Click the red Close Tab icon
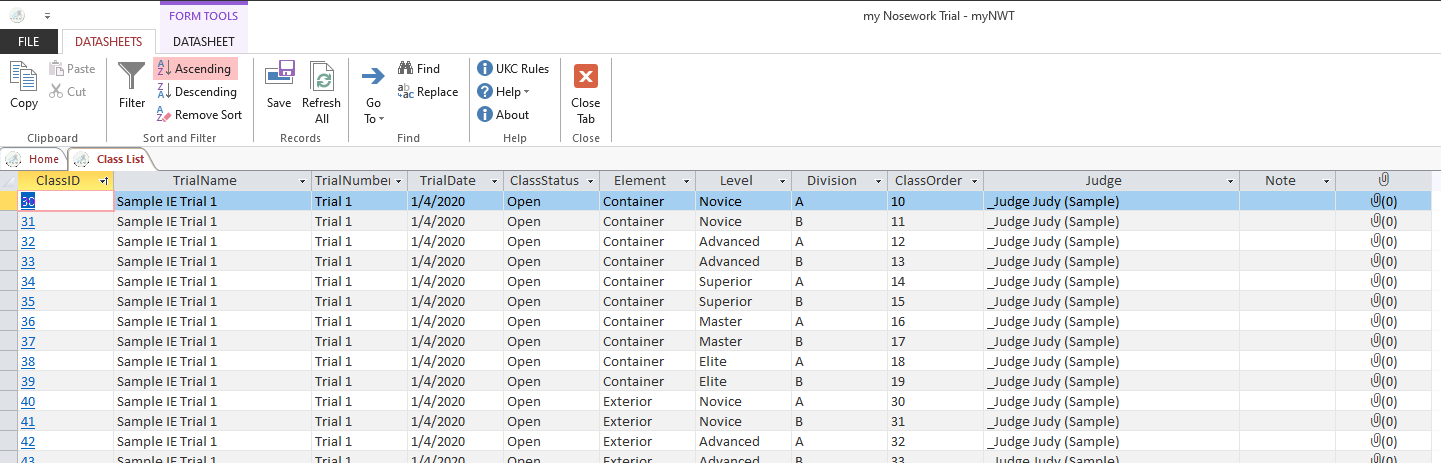The width and height of the screenshot is (1441, 463). [x=586, y=76]
